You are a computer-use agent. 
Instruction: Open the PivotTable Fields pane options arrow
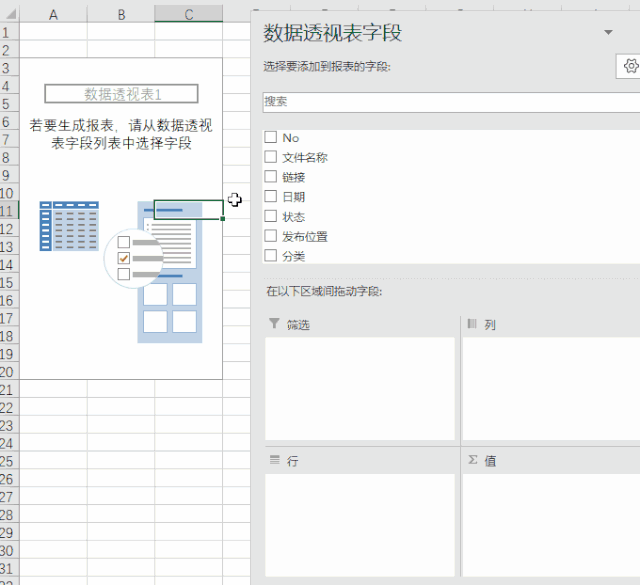608,32
